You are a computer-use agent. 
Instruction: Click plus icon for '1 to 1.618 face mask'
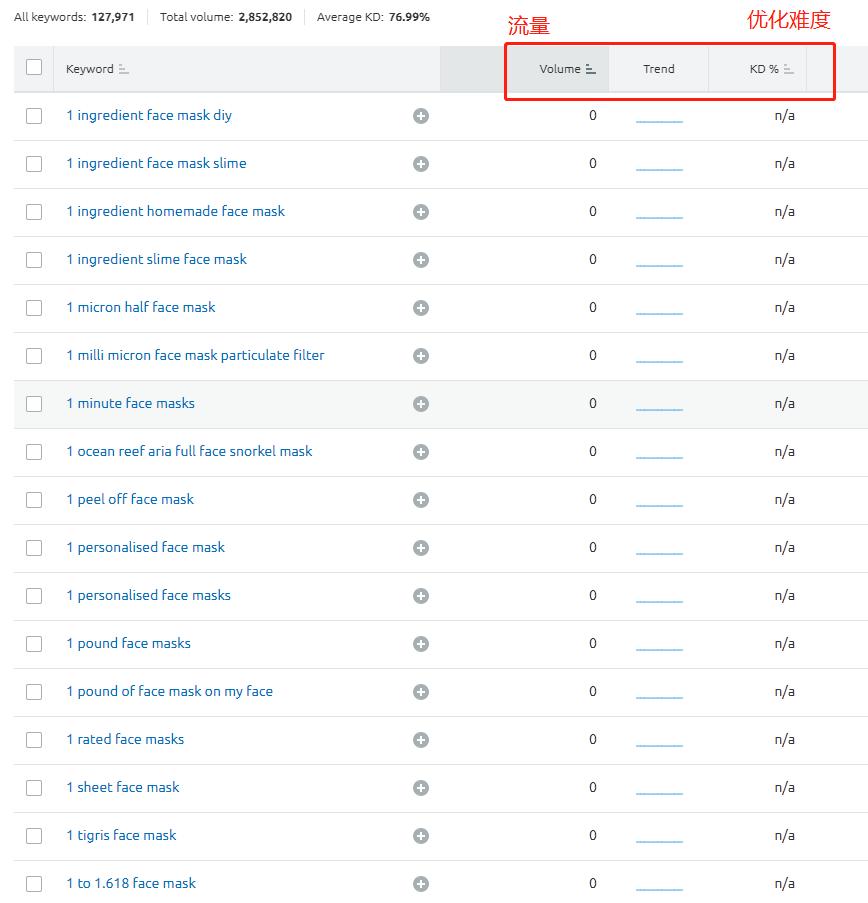pyautogui.click(x=421, y=884)
